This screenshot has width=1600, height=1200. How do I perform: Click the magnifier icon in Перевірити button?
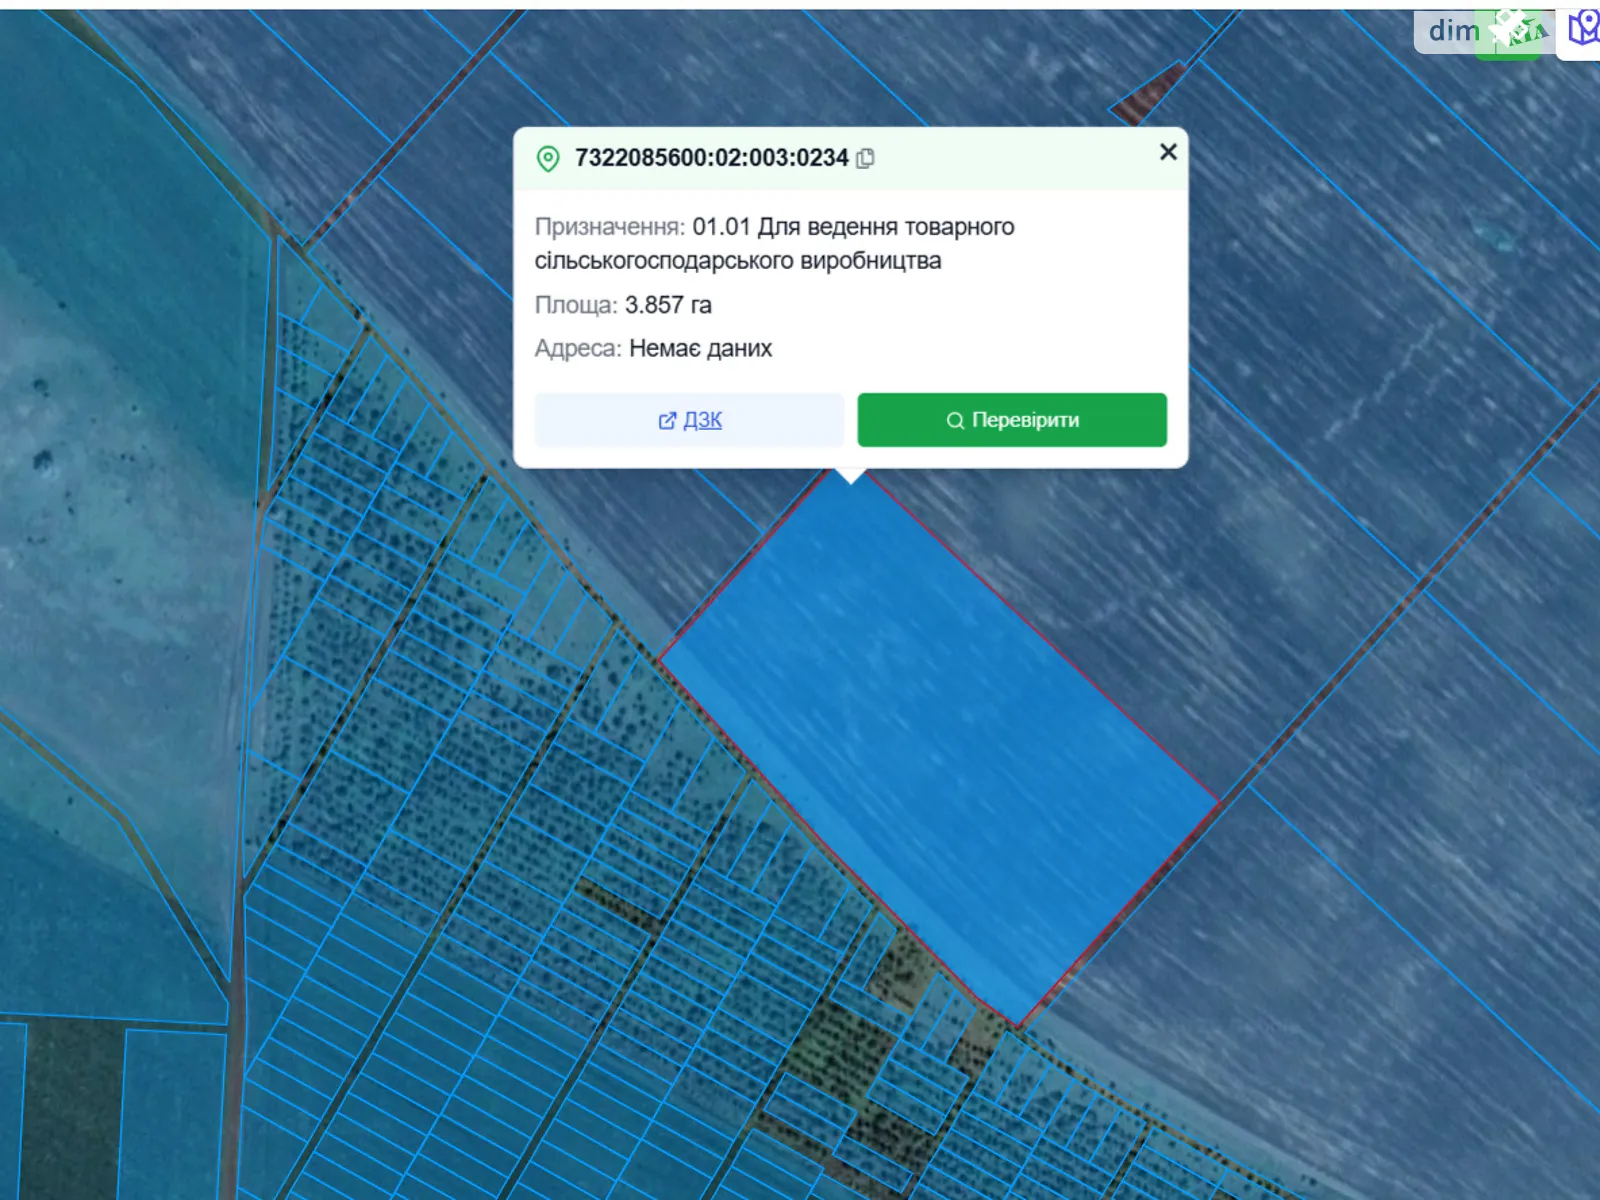[955, 421]
